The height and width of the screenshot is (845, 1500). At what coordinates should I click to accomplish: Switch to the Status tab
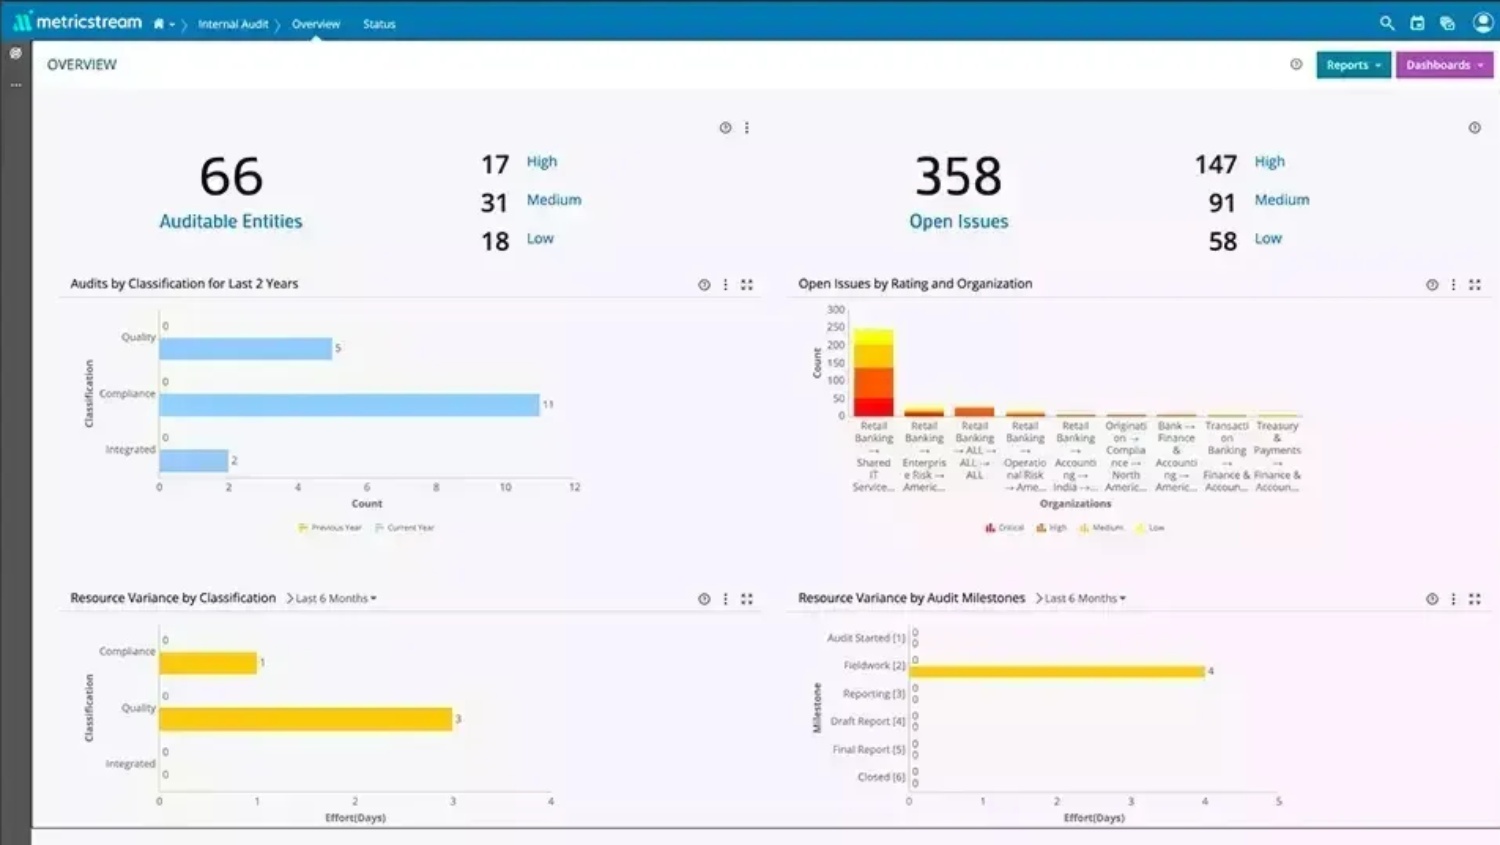click(378, 23)
